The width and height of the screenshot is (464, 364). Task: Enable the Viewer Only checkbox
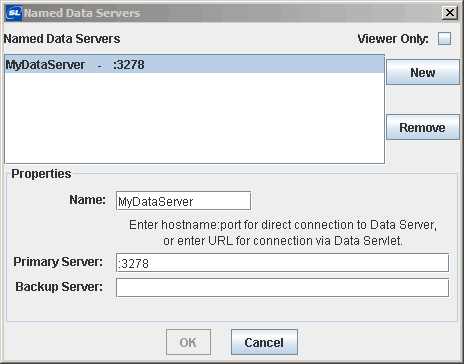444,38
